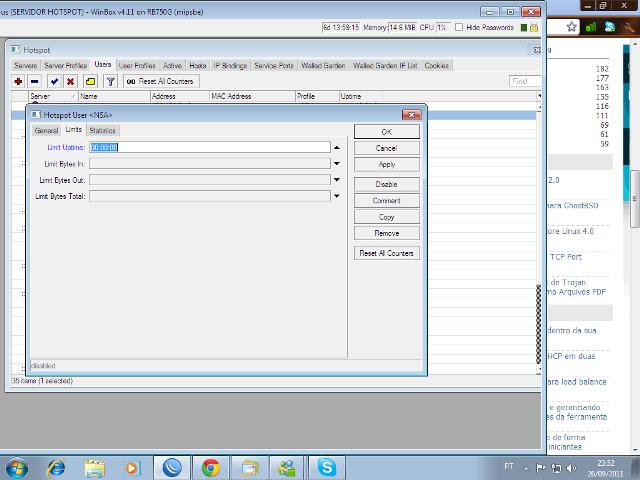Click the Linux 4.0 link in browser
This screenshot has height=480, width=640.
pos(571,231)
